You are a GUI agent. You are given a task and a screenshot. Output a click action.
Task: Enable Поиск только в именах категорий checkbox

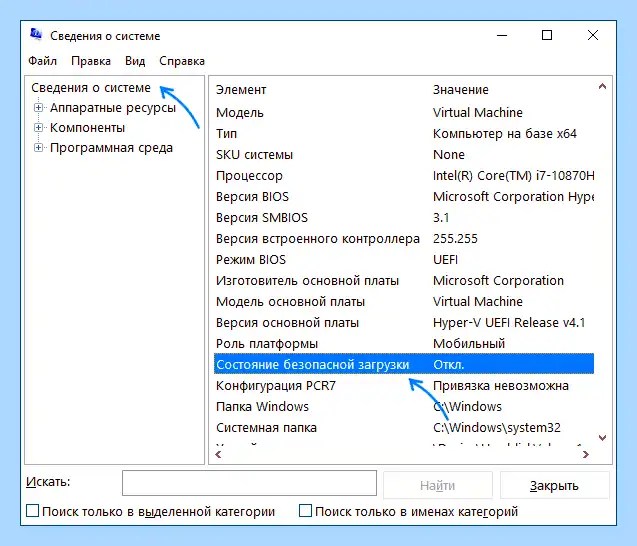click(x=305, y=511)
